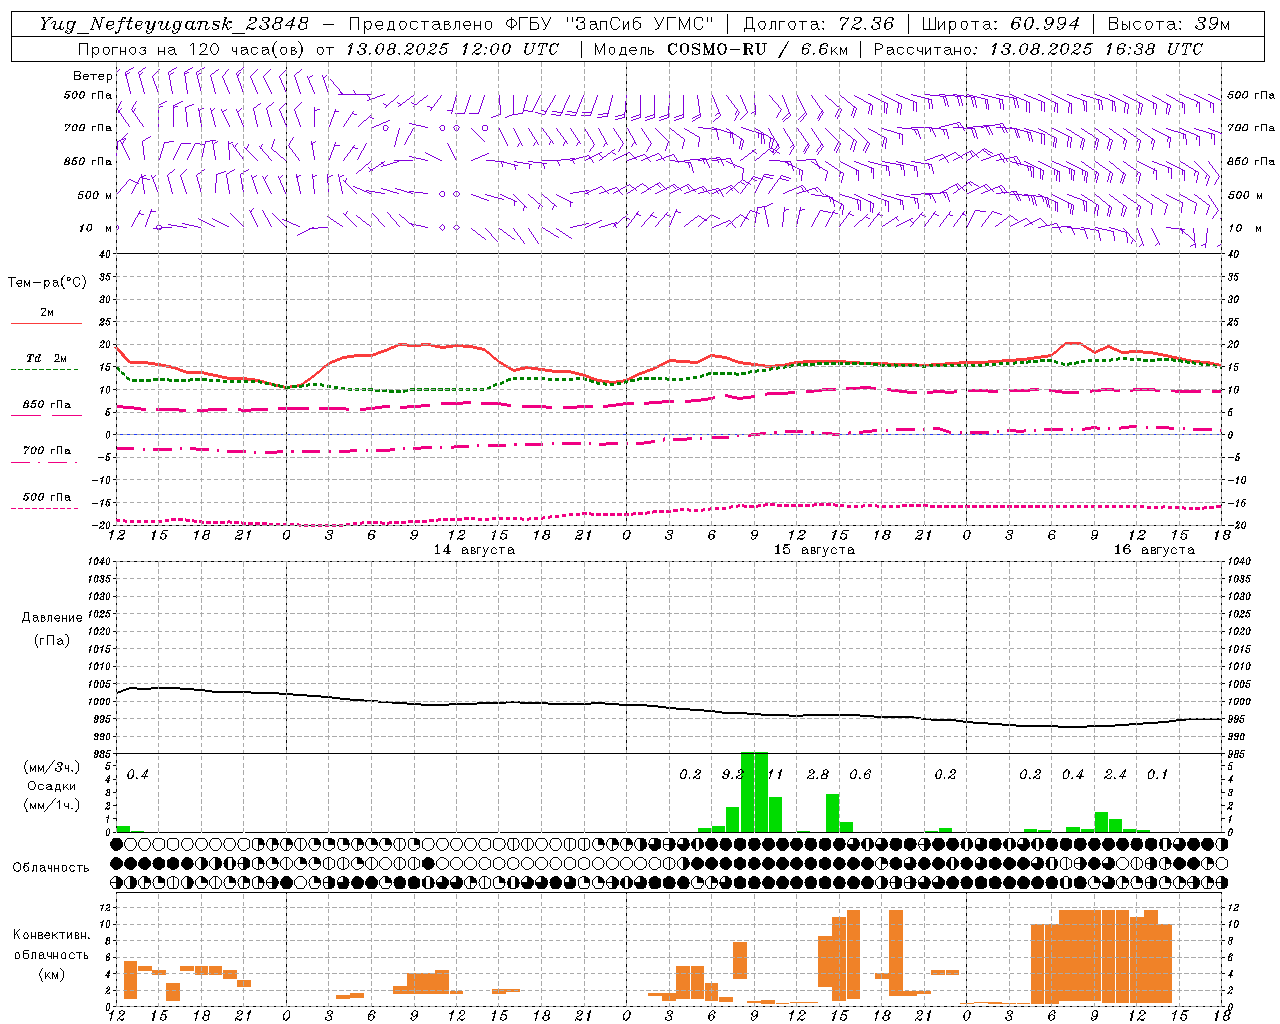
Task: Click the Рассчитано: 13.08.2025 16:38 UTC text
Action: click(1038, 49)
